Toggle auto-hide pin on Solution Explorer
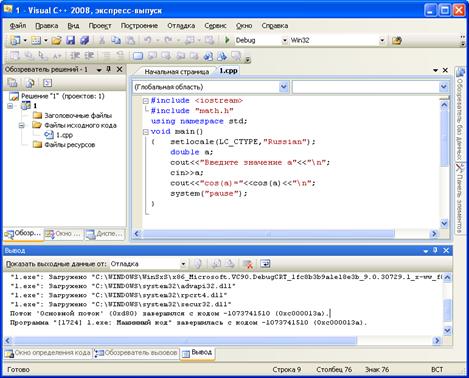The width and height of the screenshot is (469, 378). pyautogui.click(x=109, y=69)
